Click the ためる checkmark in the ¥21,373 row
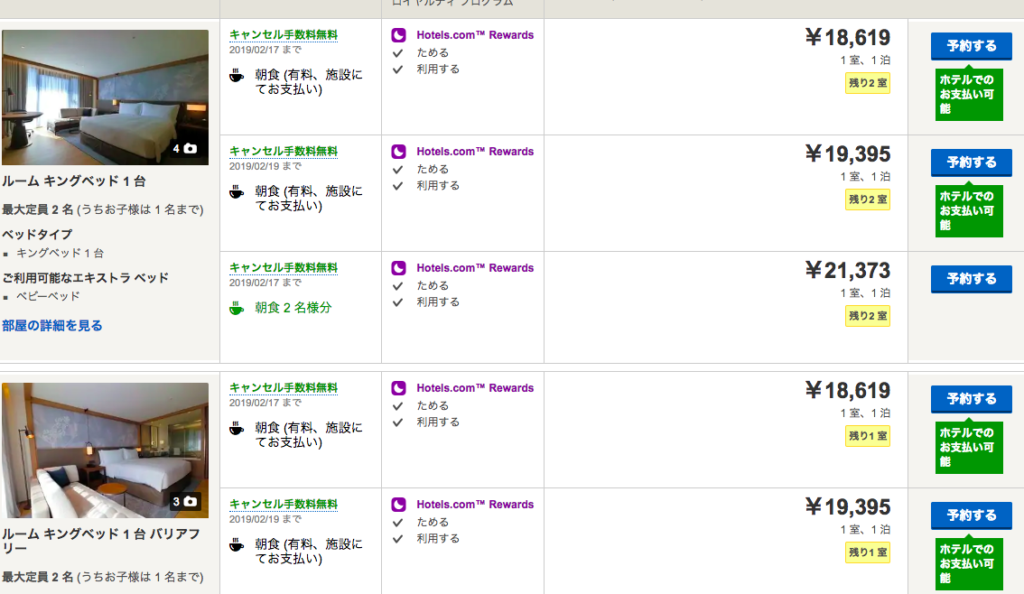 [x=397, y=286]
